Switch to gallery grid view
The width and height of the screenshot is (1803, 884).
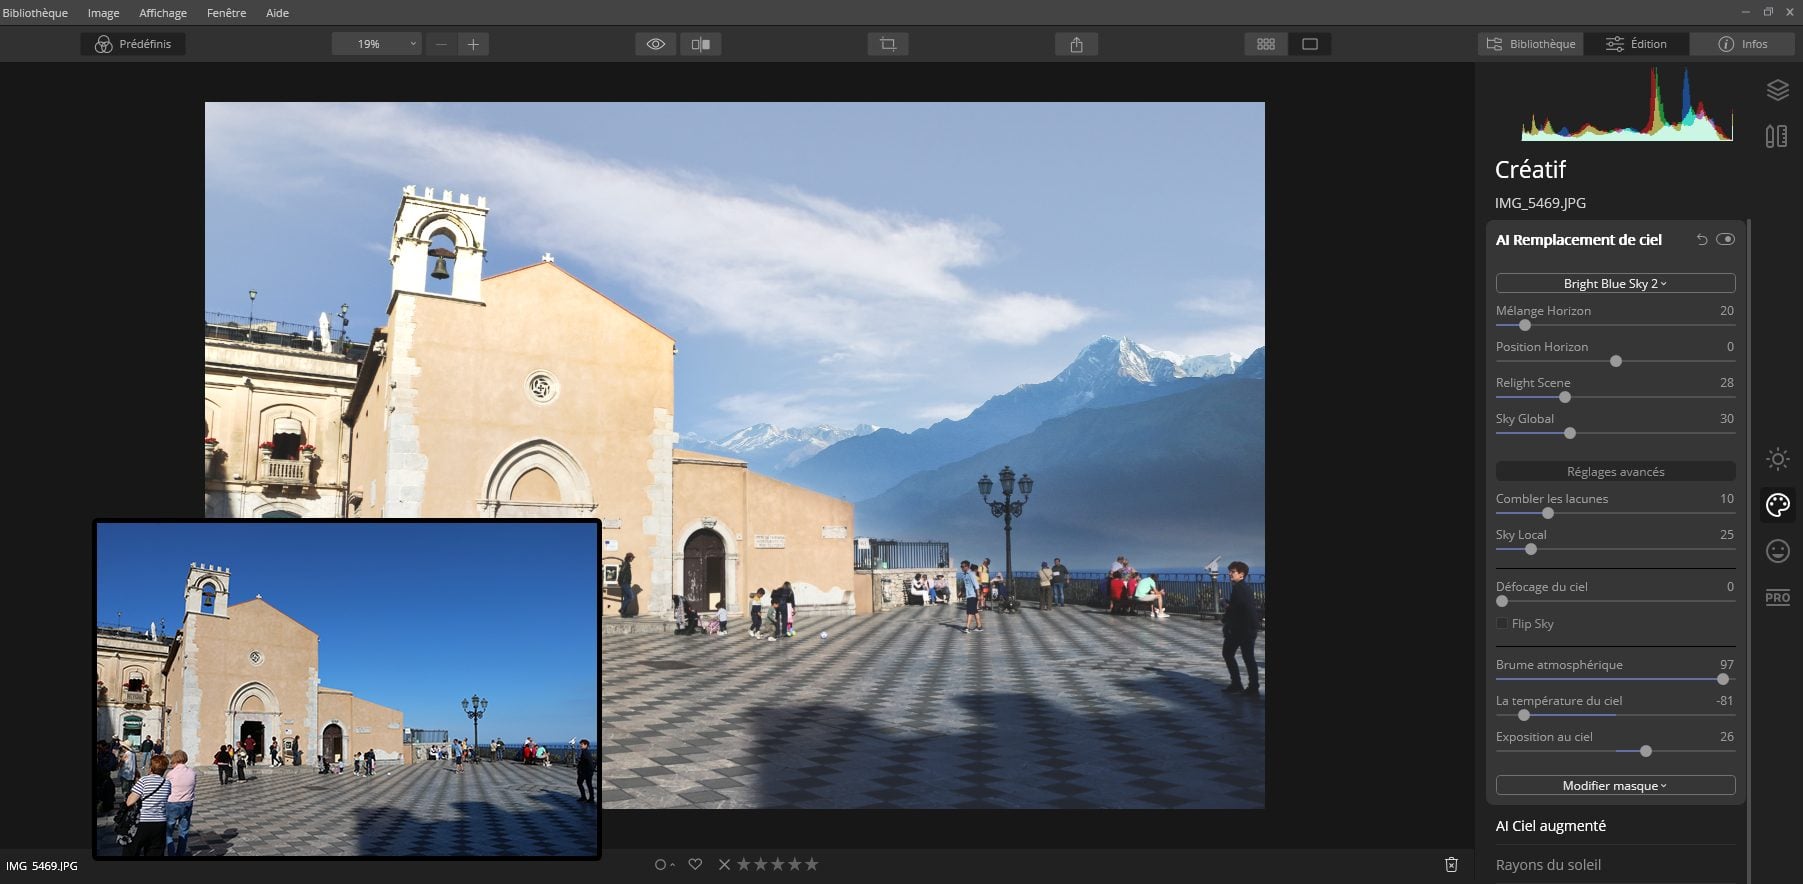(x=1266, y=44)
